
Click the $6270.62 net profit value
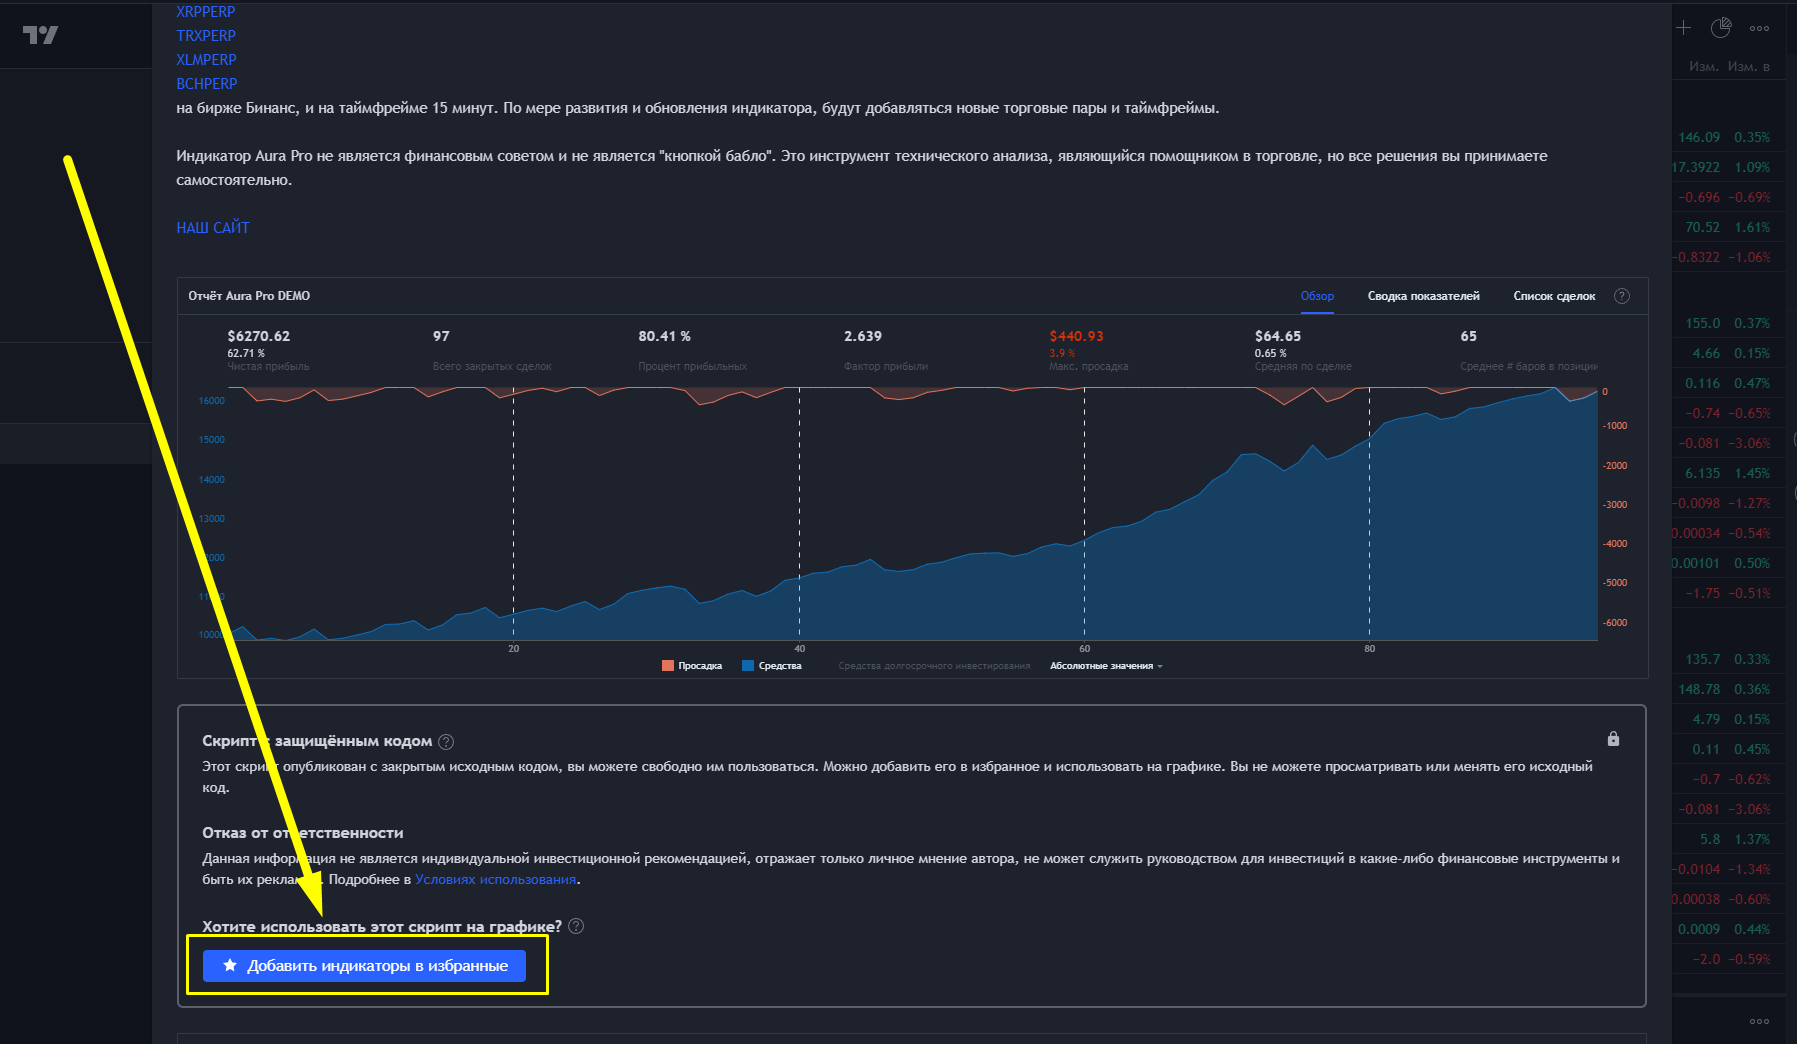click(259, 336)
